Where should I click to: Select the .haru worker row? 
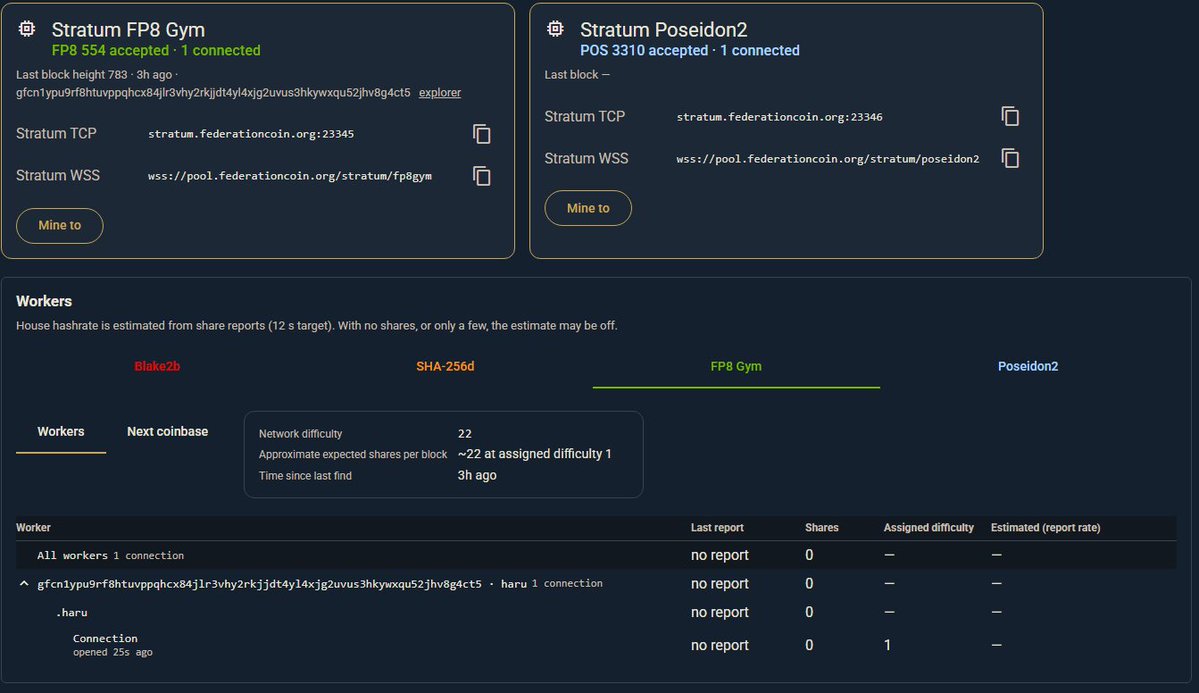596,613
